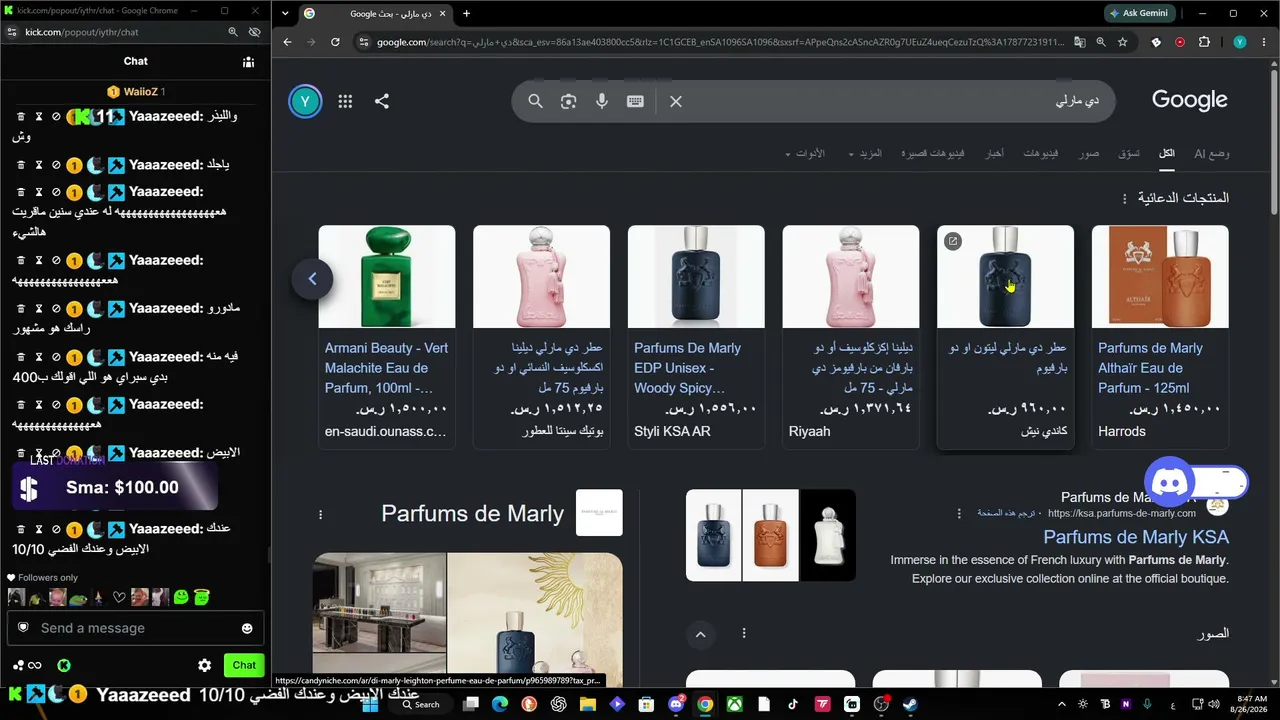
Task: Open the Styli KSA AR Woody Spicy product
Action: click(x=696, y=337)
